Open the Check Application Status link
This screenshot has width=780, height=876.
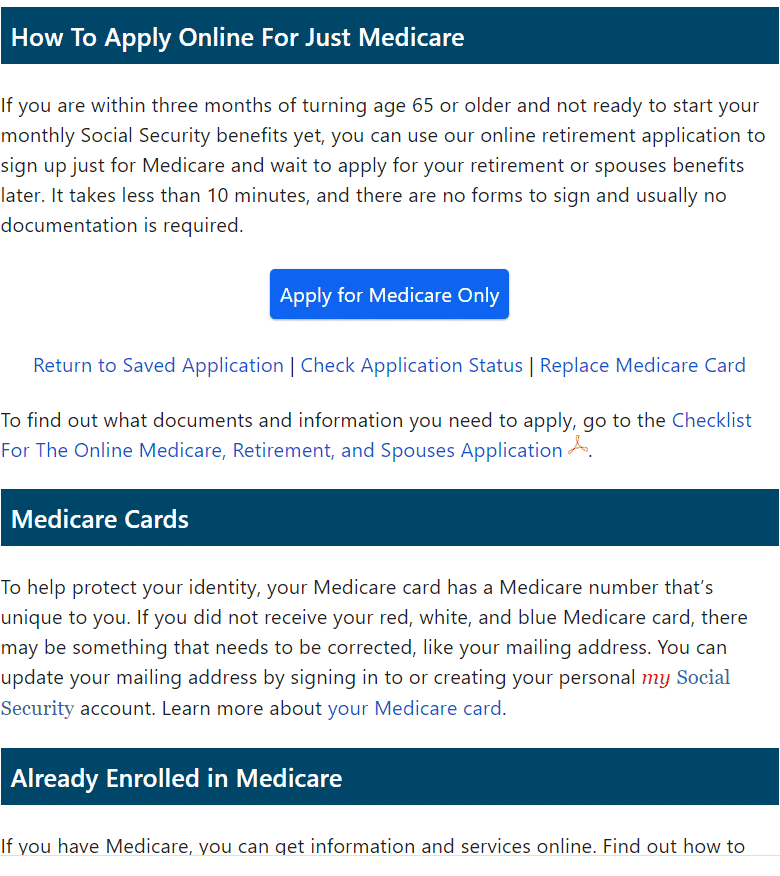(x=412, y=365)
